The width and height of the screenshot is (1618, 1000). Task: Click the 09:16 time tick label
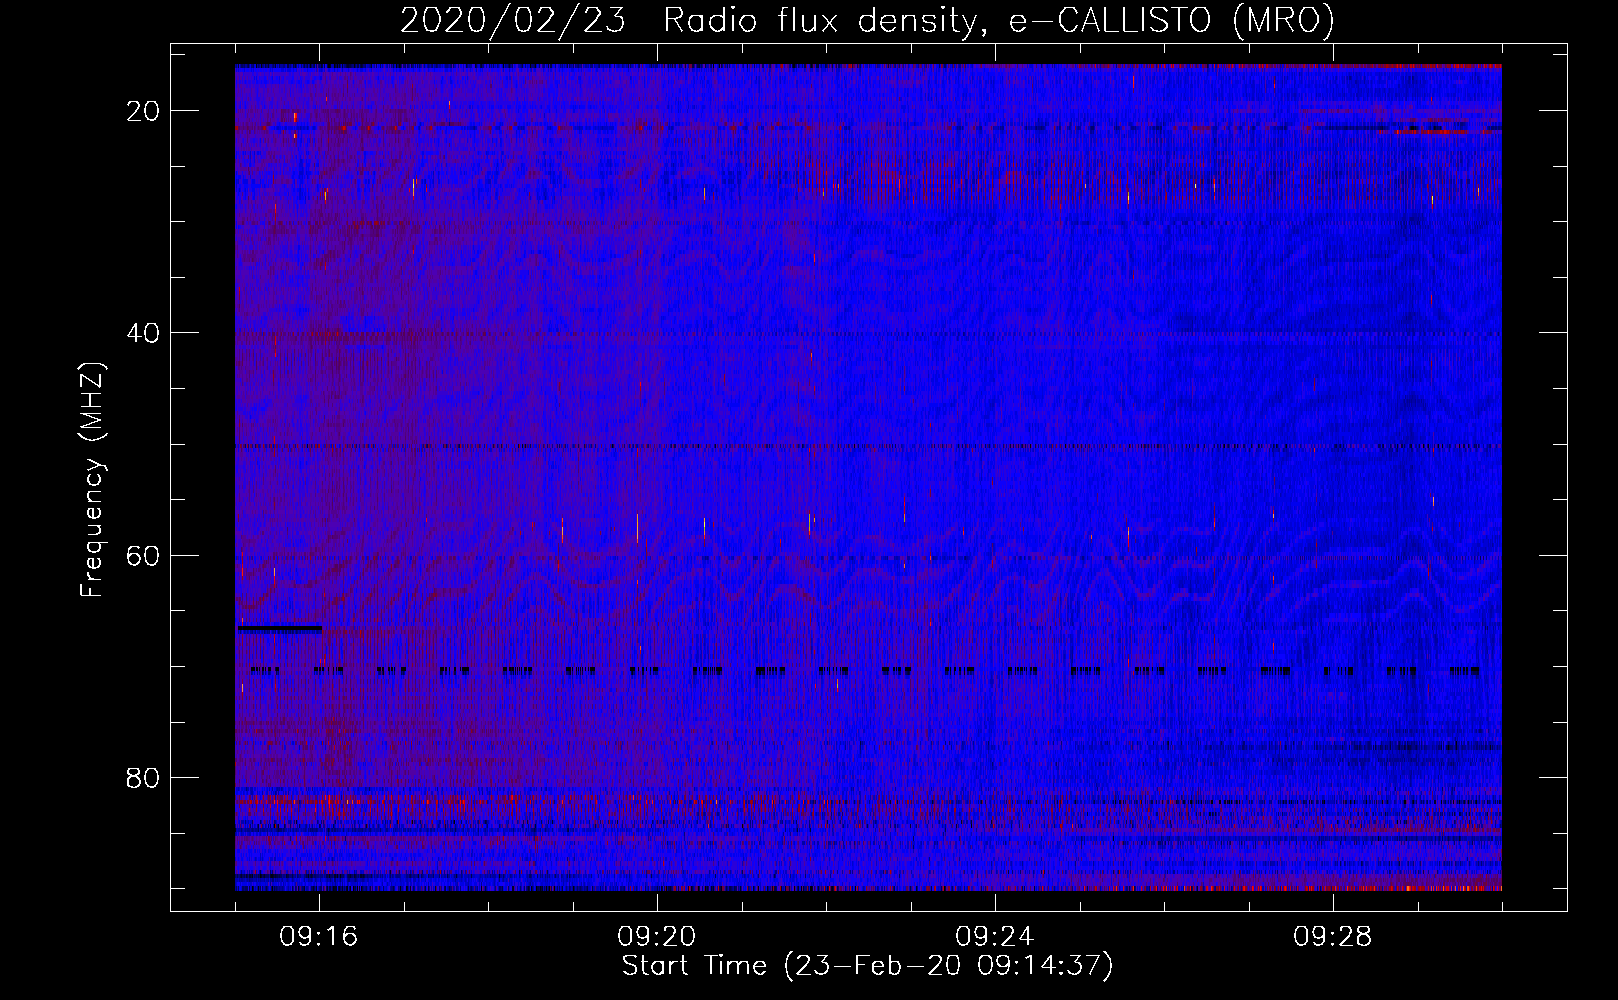pos(319,936)
